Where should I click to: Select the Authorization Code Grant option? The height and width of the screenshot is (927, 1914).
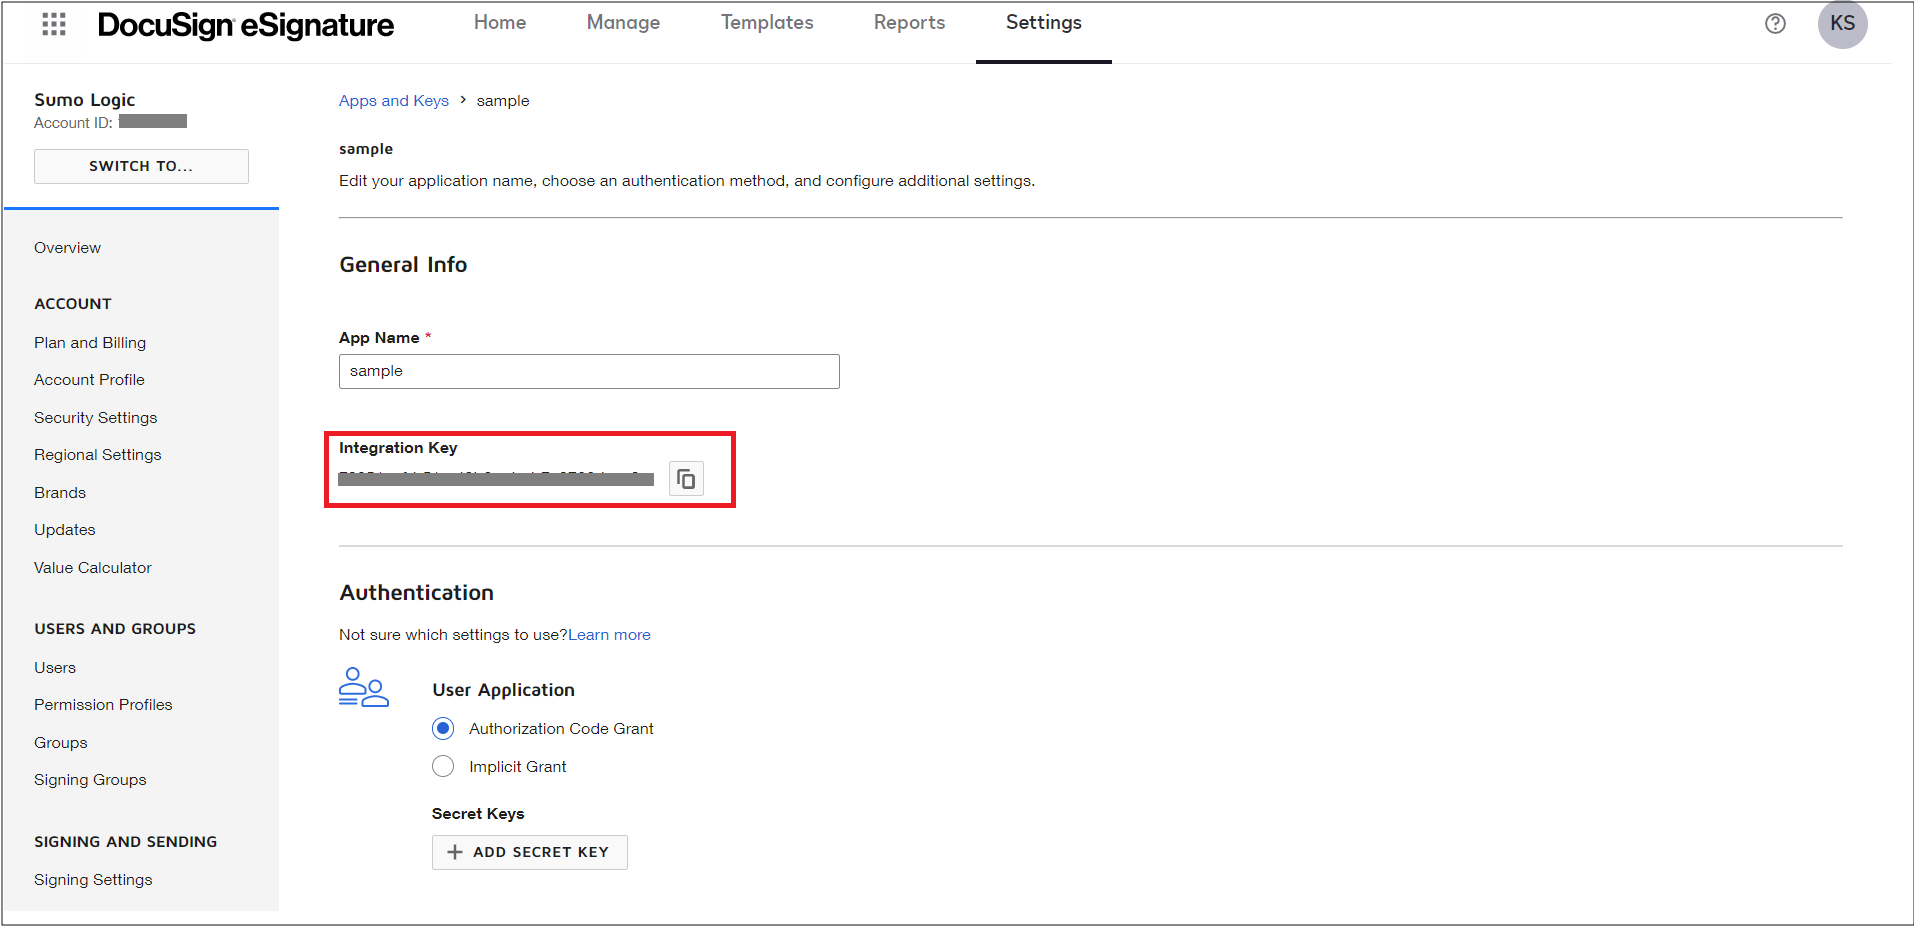(443, 728)
